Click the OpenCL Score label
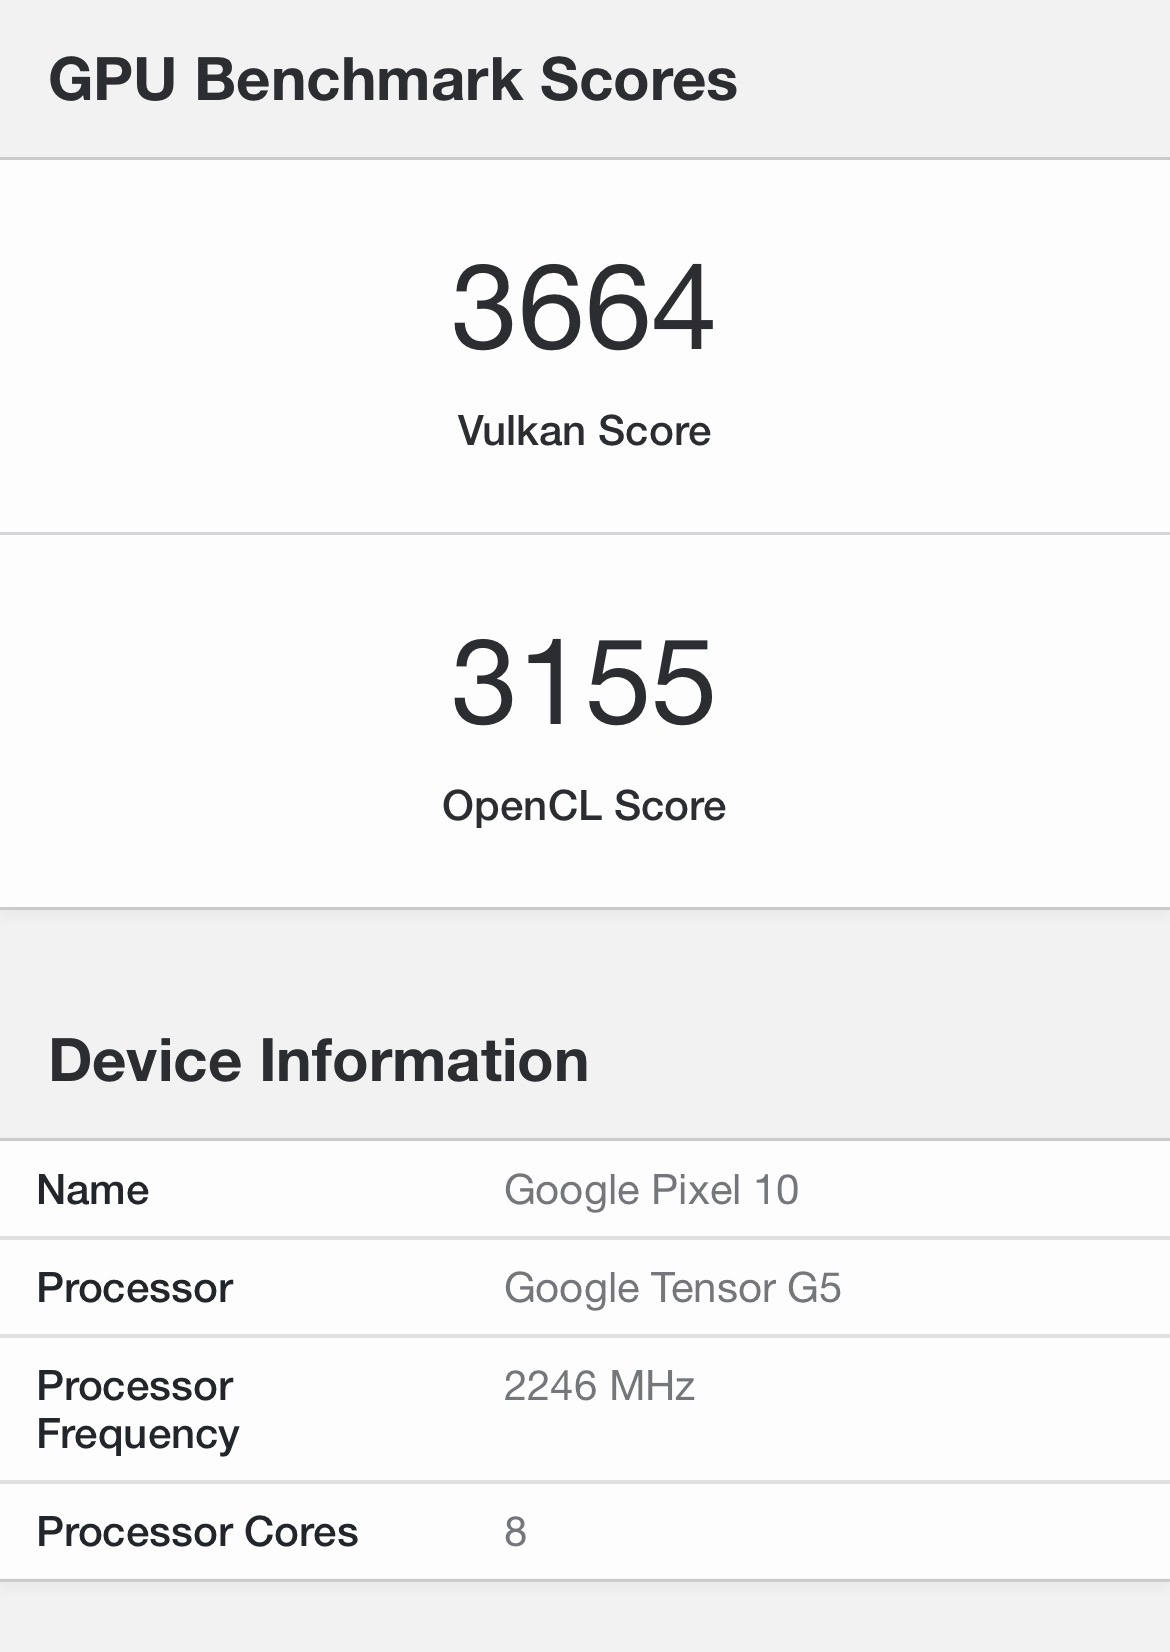 (584, 806)
